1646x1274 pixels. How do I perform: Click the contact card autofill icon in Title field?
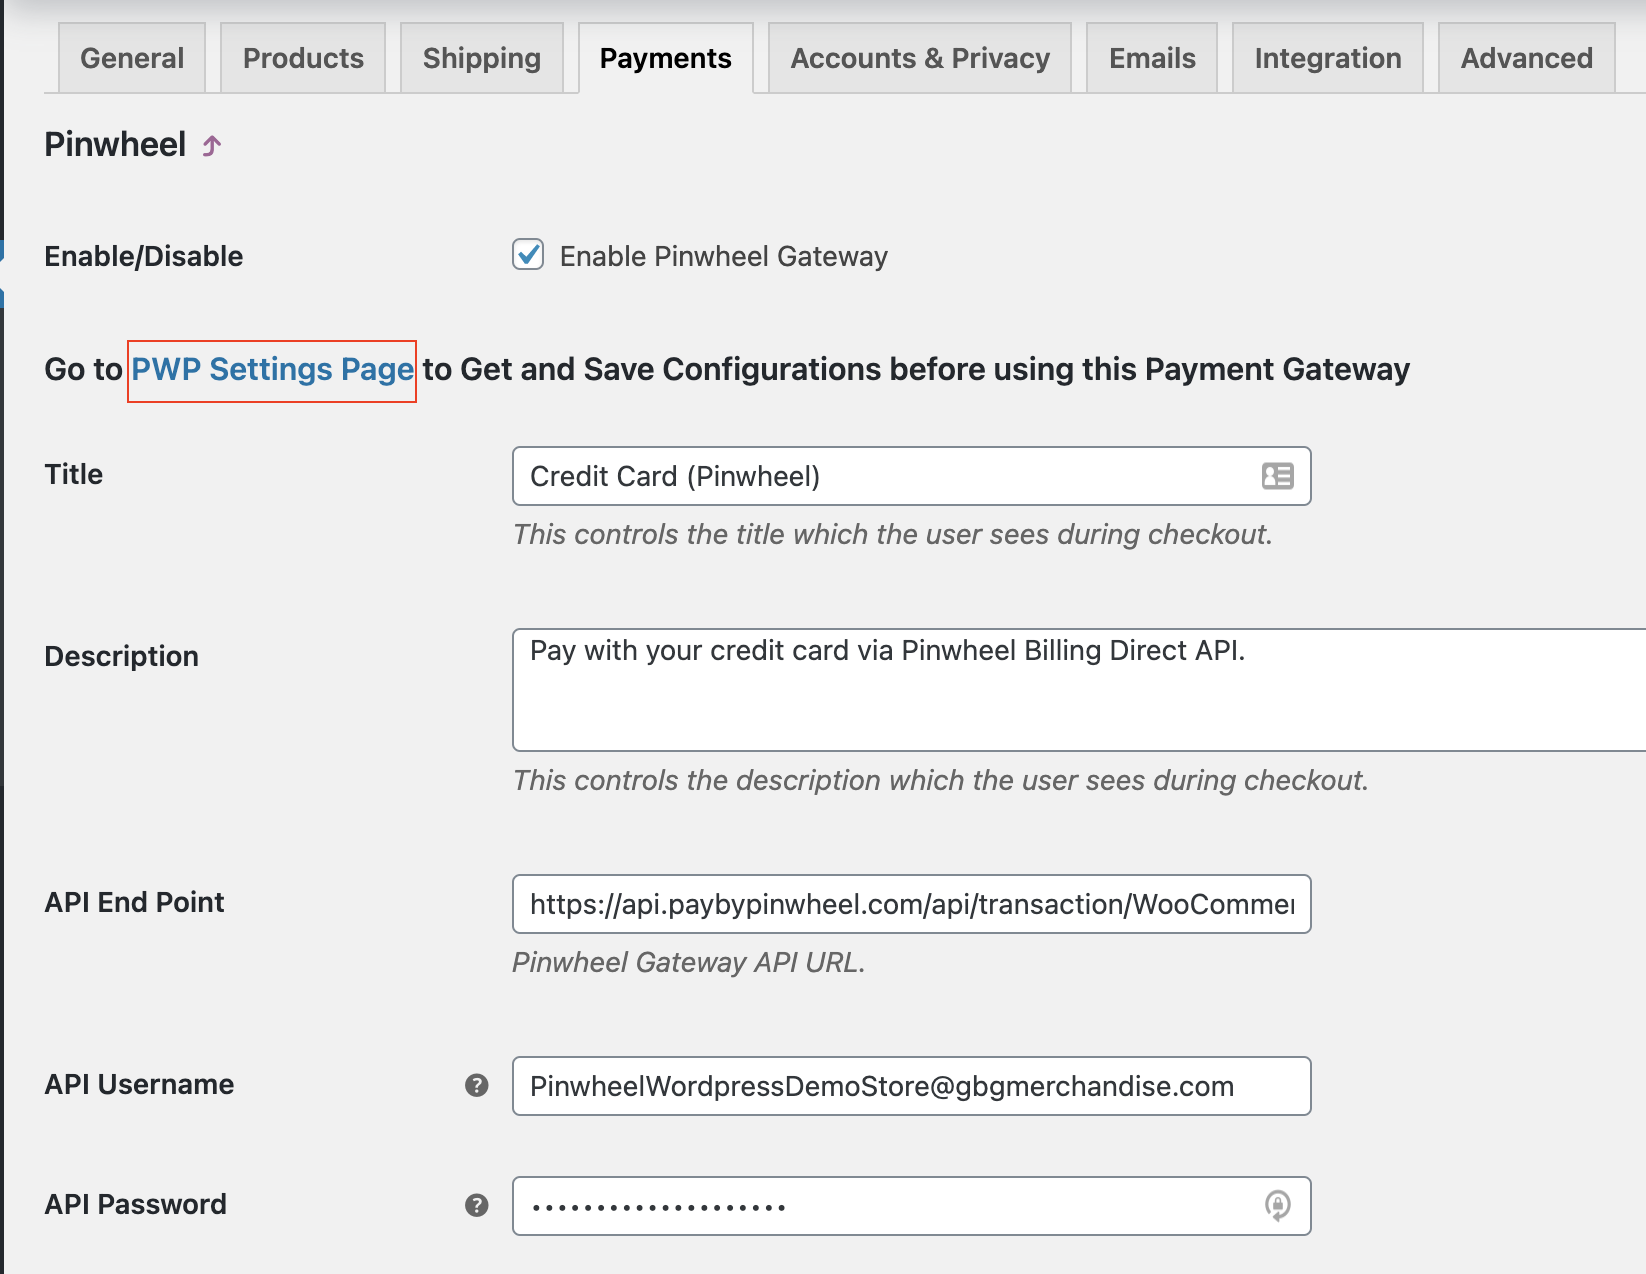pos(1277,476)
